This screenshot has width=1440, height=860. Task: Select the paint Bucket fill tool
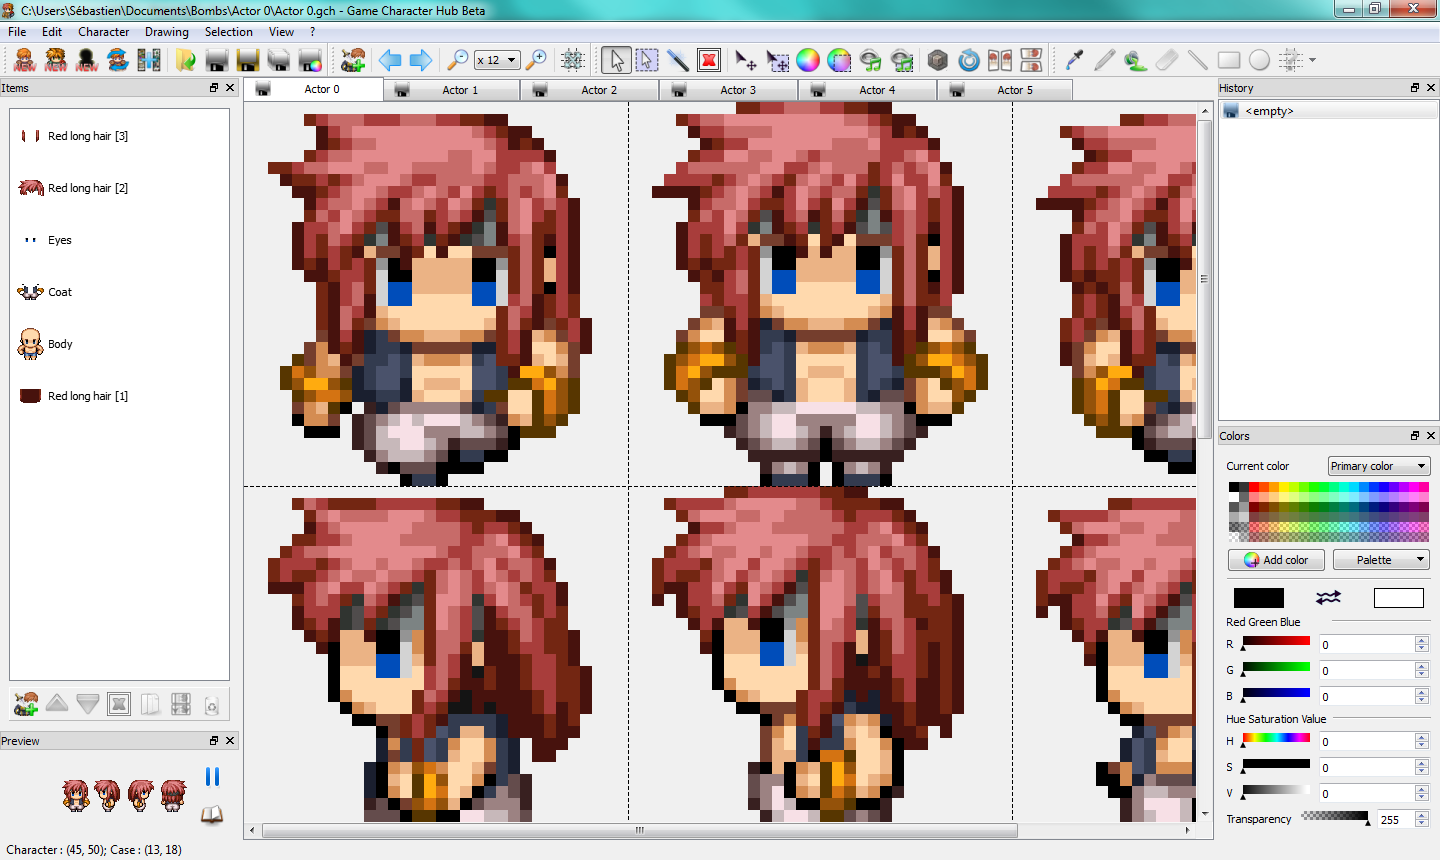coord(1135,60)
